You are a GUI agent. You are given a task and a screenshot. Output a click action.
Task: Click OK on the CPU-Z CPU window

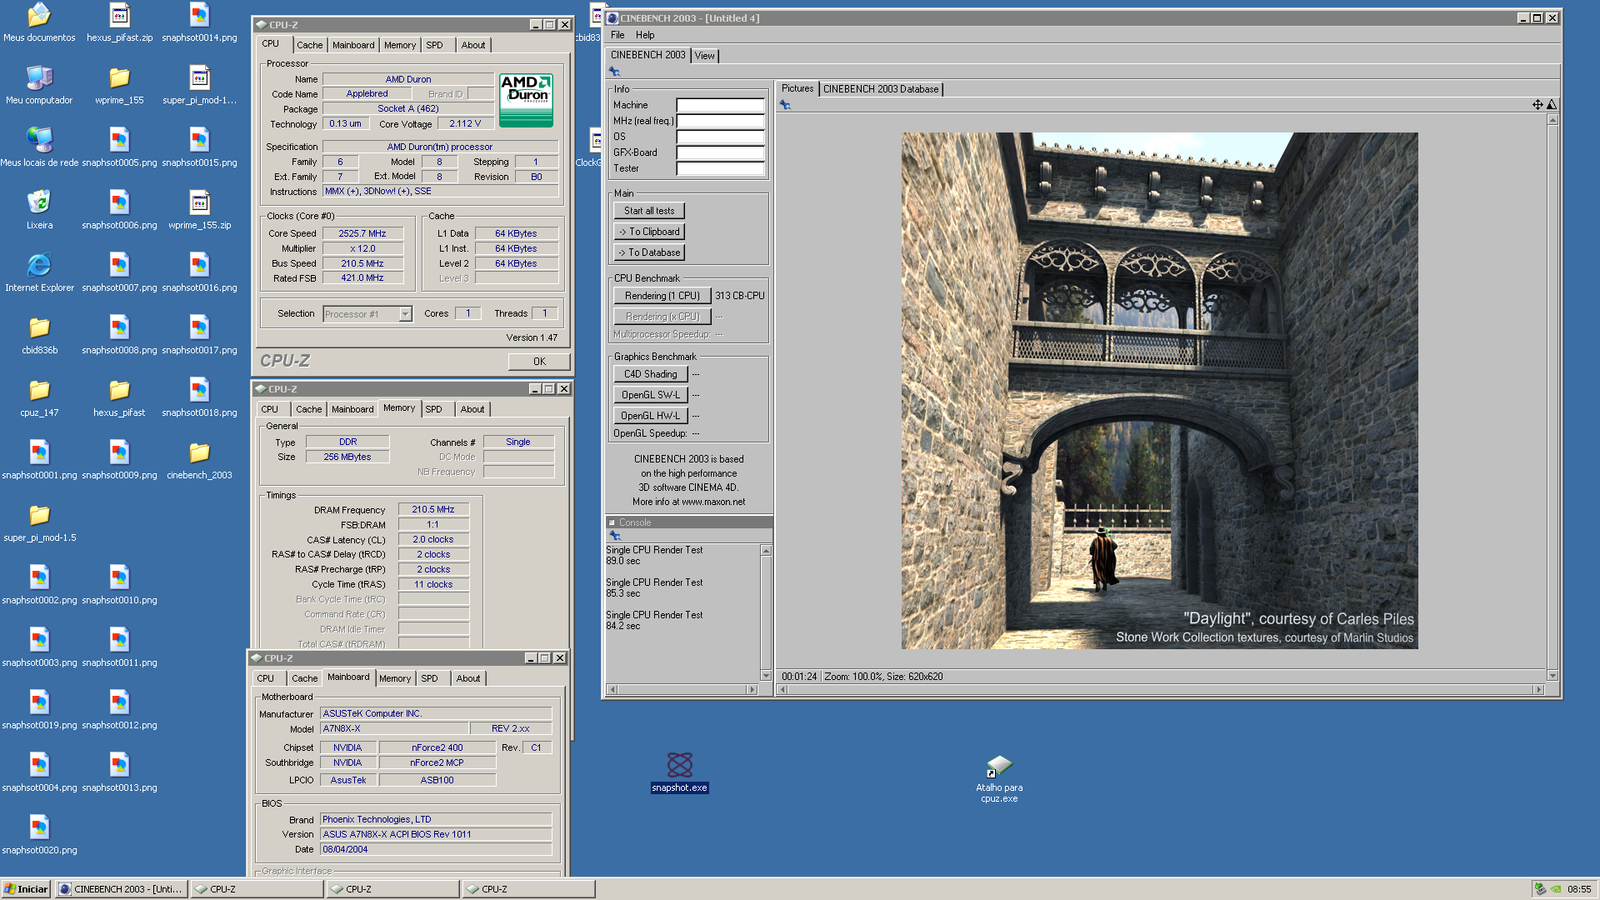click(x=538, y=361)
